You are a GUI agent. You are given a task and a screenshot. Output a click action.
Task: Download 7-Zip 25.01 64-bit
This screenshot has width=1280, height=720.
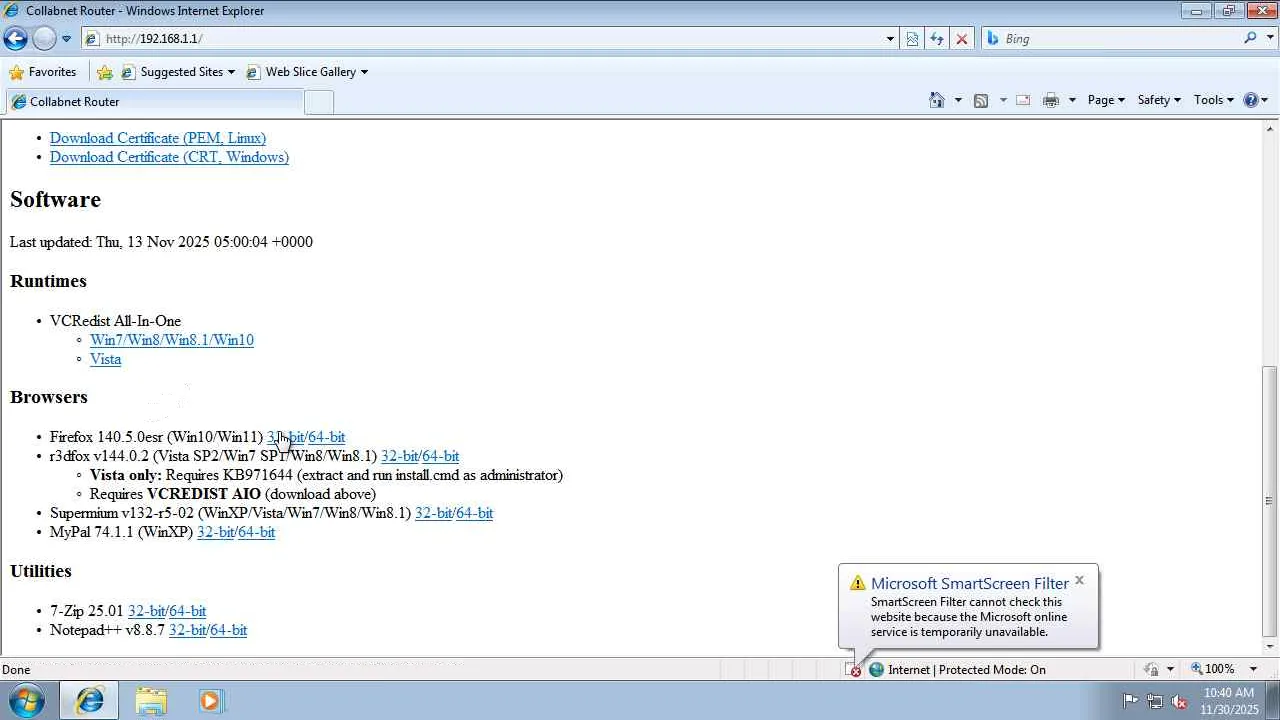188,611
